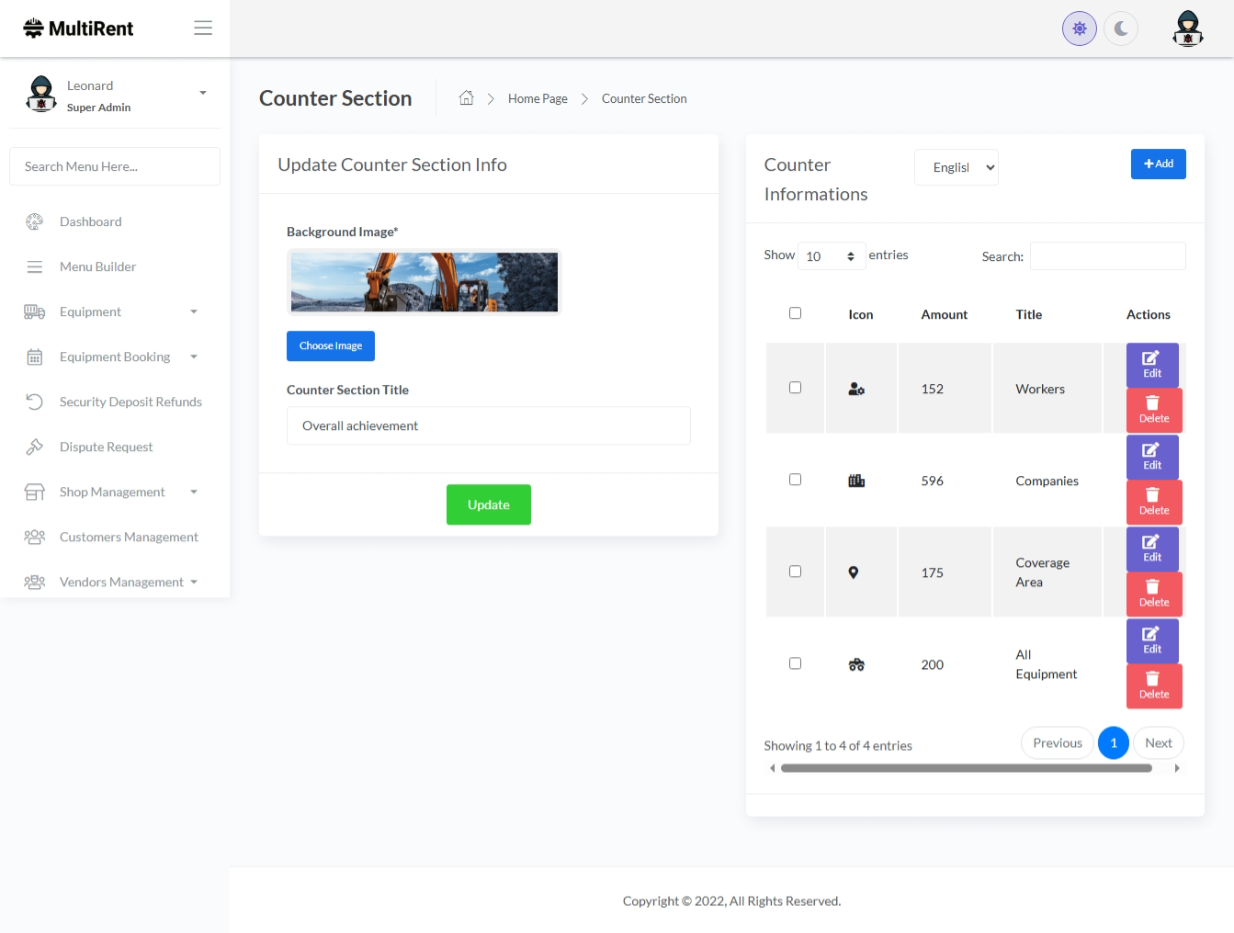The image size is (1234, 933).
Task: Delete the All Equipment counter
Action: tap(1153, 686)
